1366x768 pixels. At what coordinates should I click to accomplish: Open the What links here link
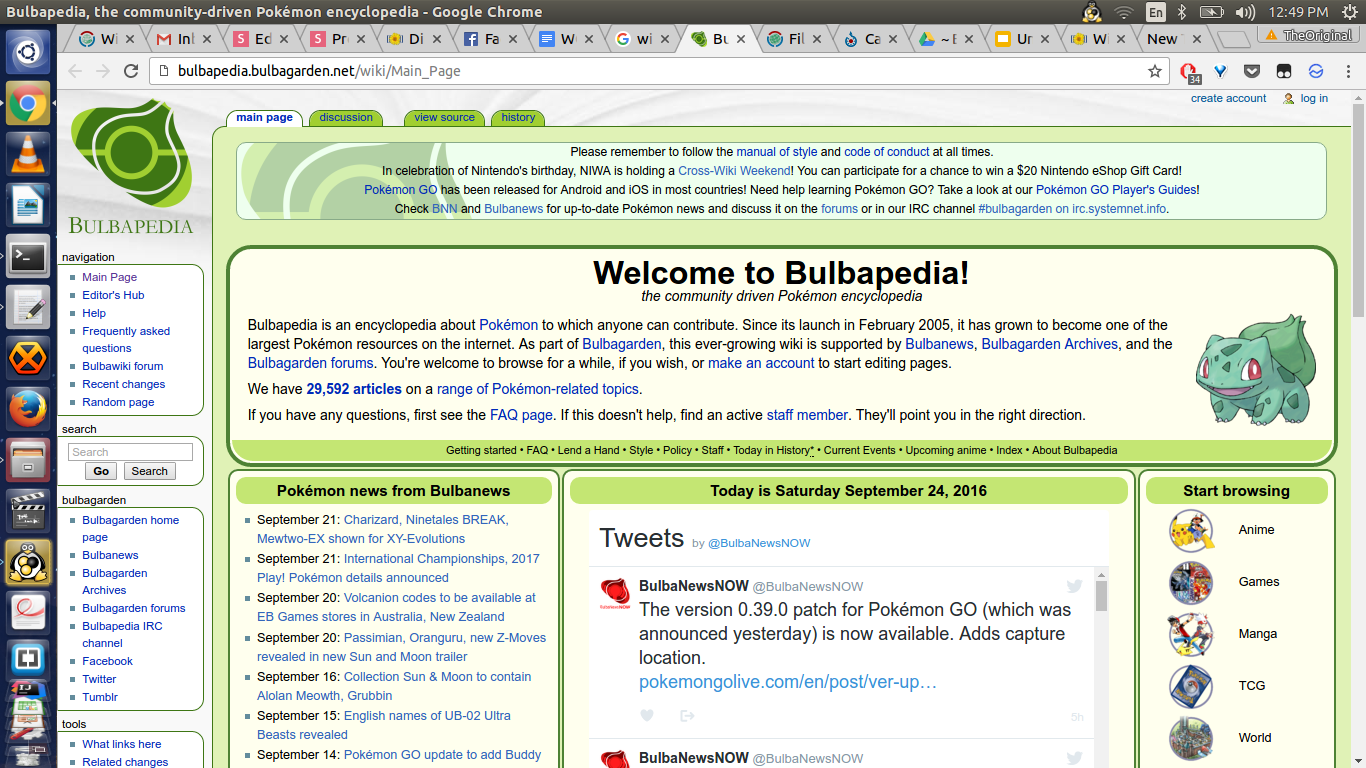point(121,744)
